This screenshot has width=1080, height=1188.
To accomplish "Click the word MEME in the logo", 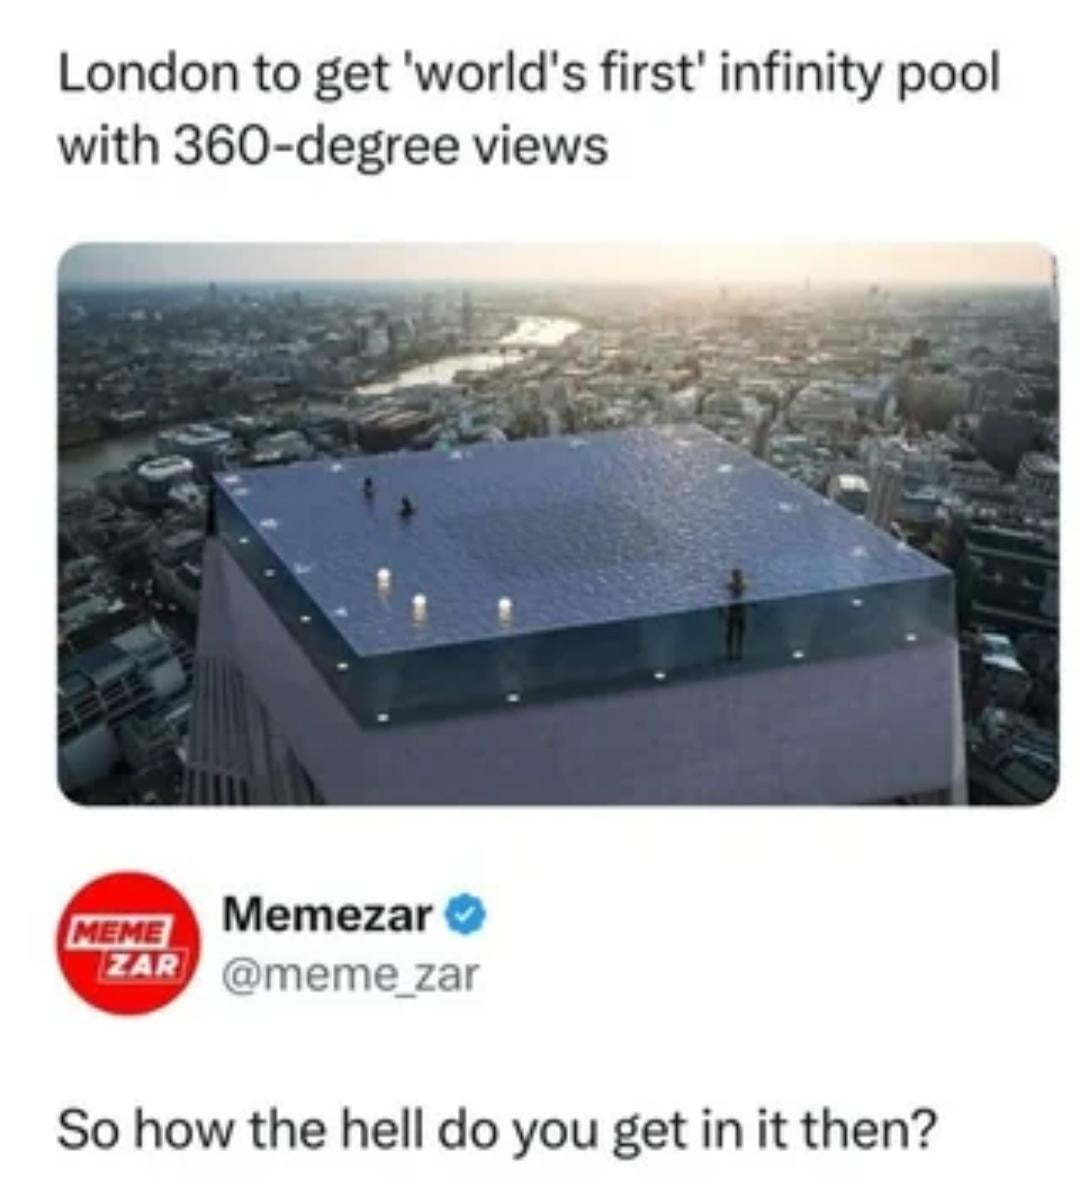I will 118,928.
